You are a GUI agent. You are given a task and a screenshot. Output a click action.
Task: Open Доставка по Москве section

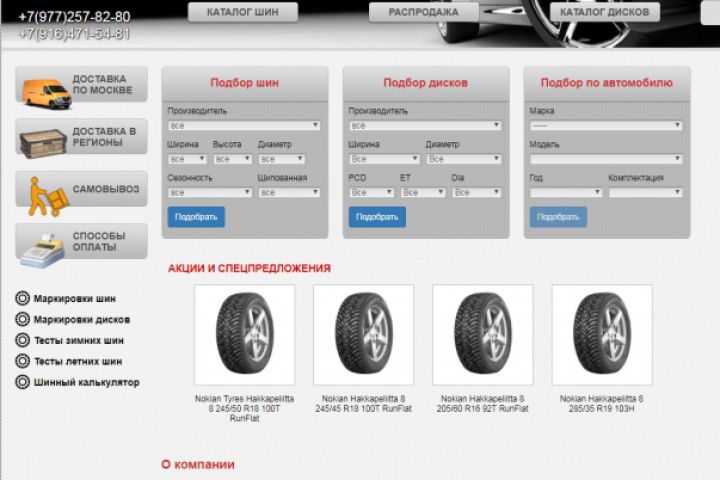[81, 85]
